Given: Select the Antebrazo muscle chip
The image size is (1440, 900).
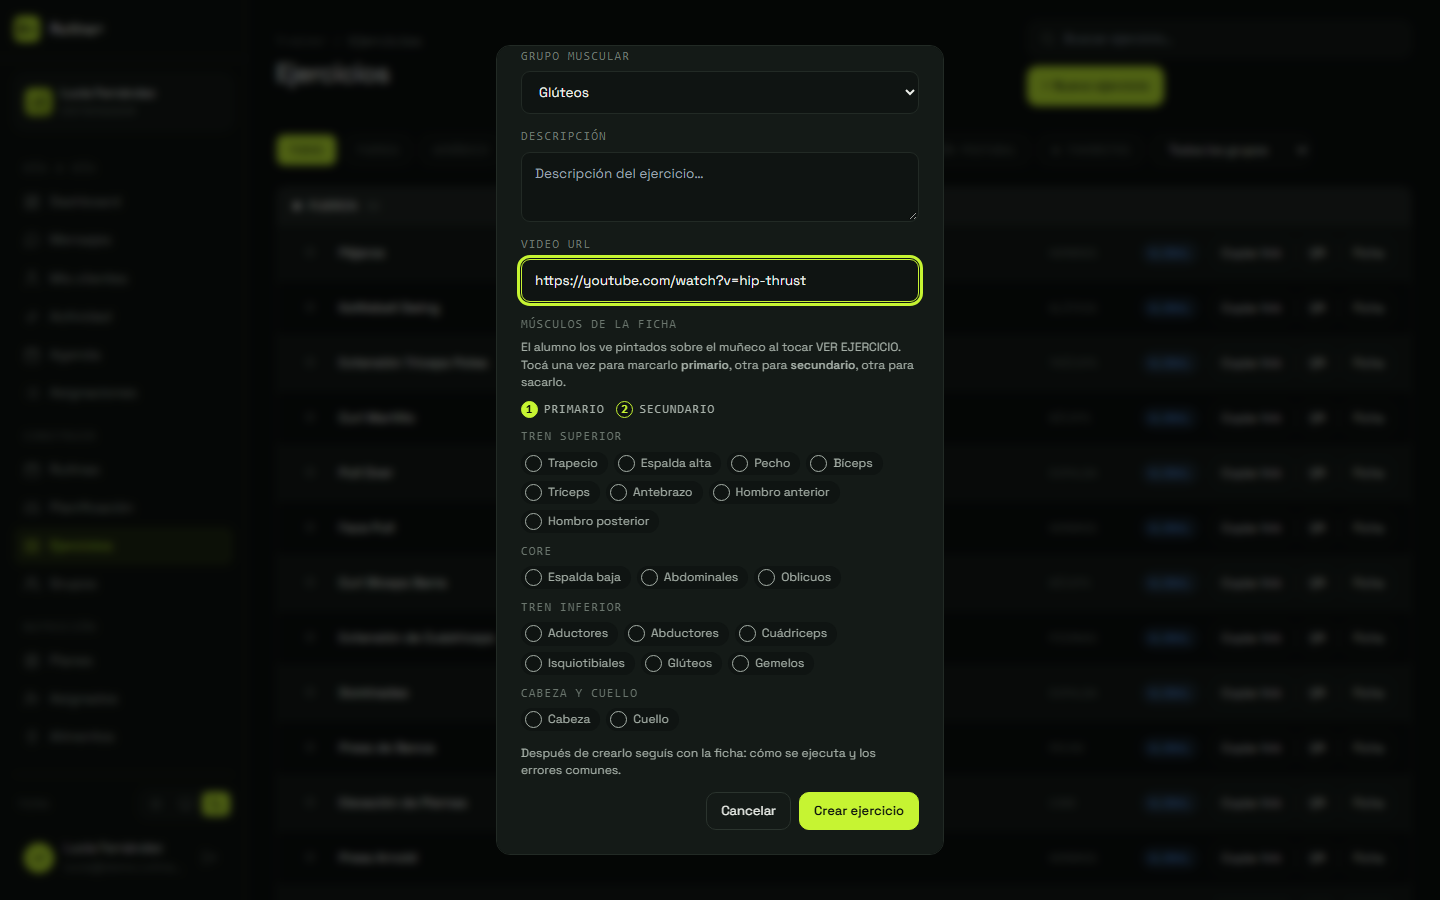Looking at the screenshot, I should (x=652, y=492).
